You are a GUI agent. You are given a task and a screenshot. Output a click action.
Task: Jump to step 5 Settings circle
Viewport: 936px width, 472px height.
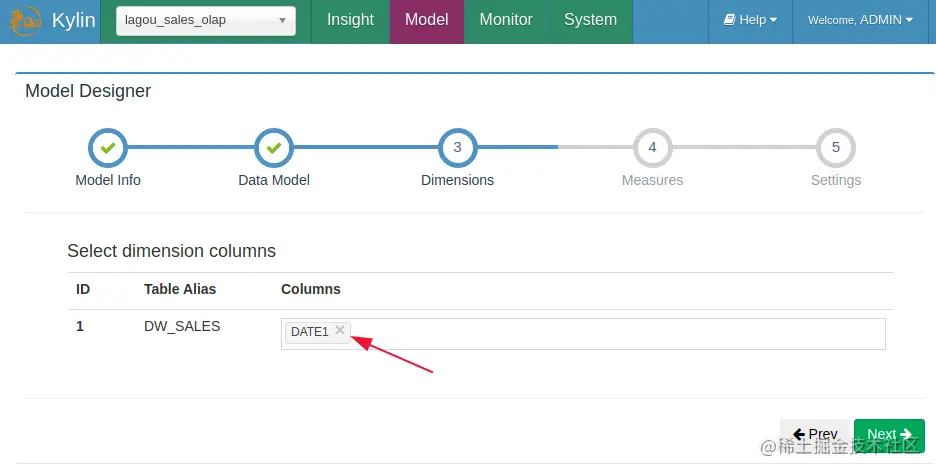(x=836, y=148)
